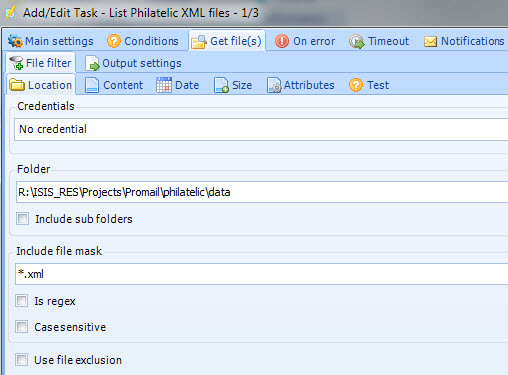Screen dimensions: 508x375
Task: Enable the Include sub folders checkbox
Action: [23, 219]
